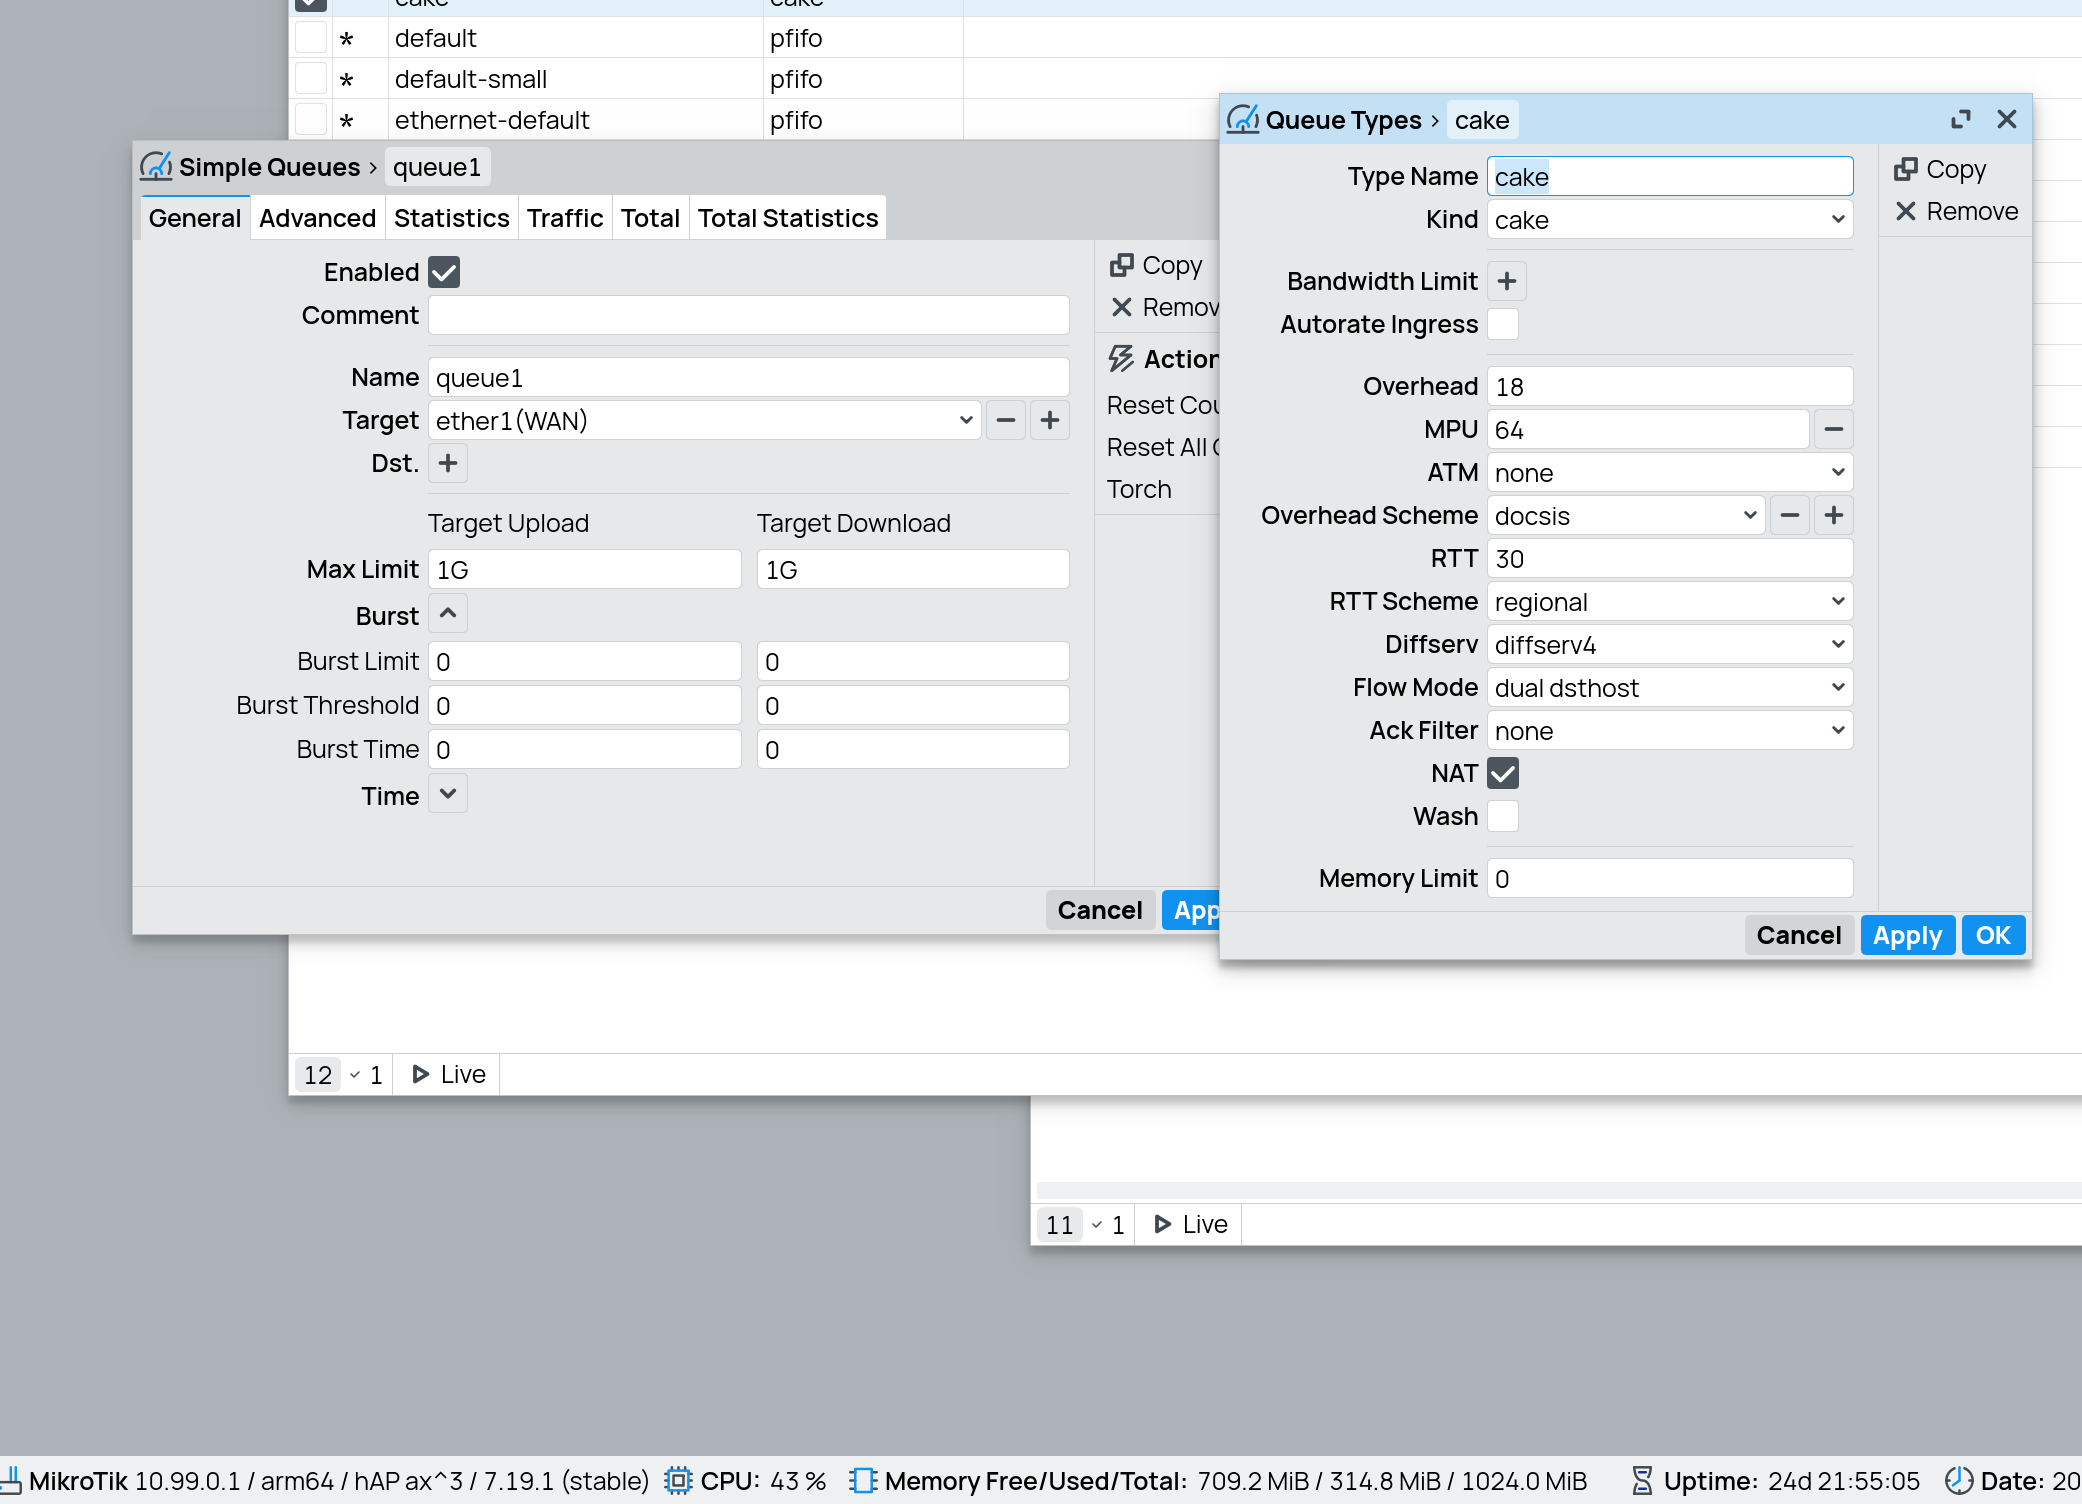This screenshot has height=1504, width=2082.
Task: Add a Bandwidth Limit value
Action: point(1507,281)
